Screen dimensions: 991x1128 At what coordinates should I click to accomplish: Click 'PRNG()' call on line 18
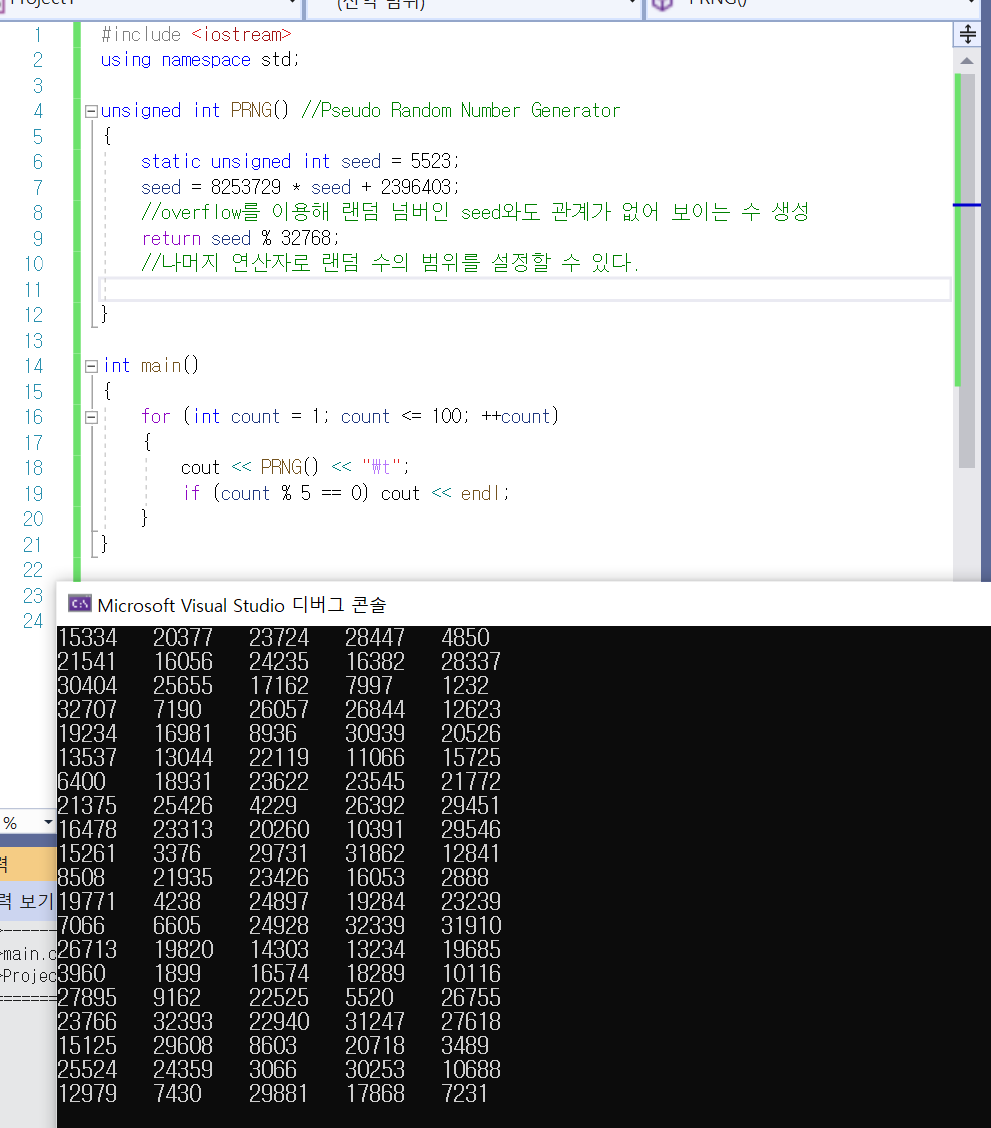[289, 468]
